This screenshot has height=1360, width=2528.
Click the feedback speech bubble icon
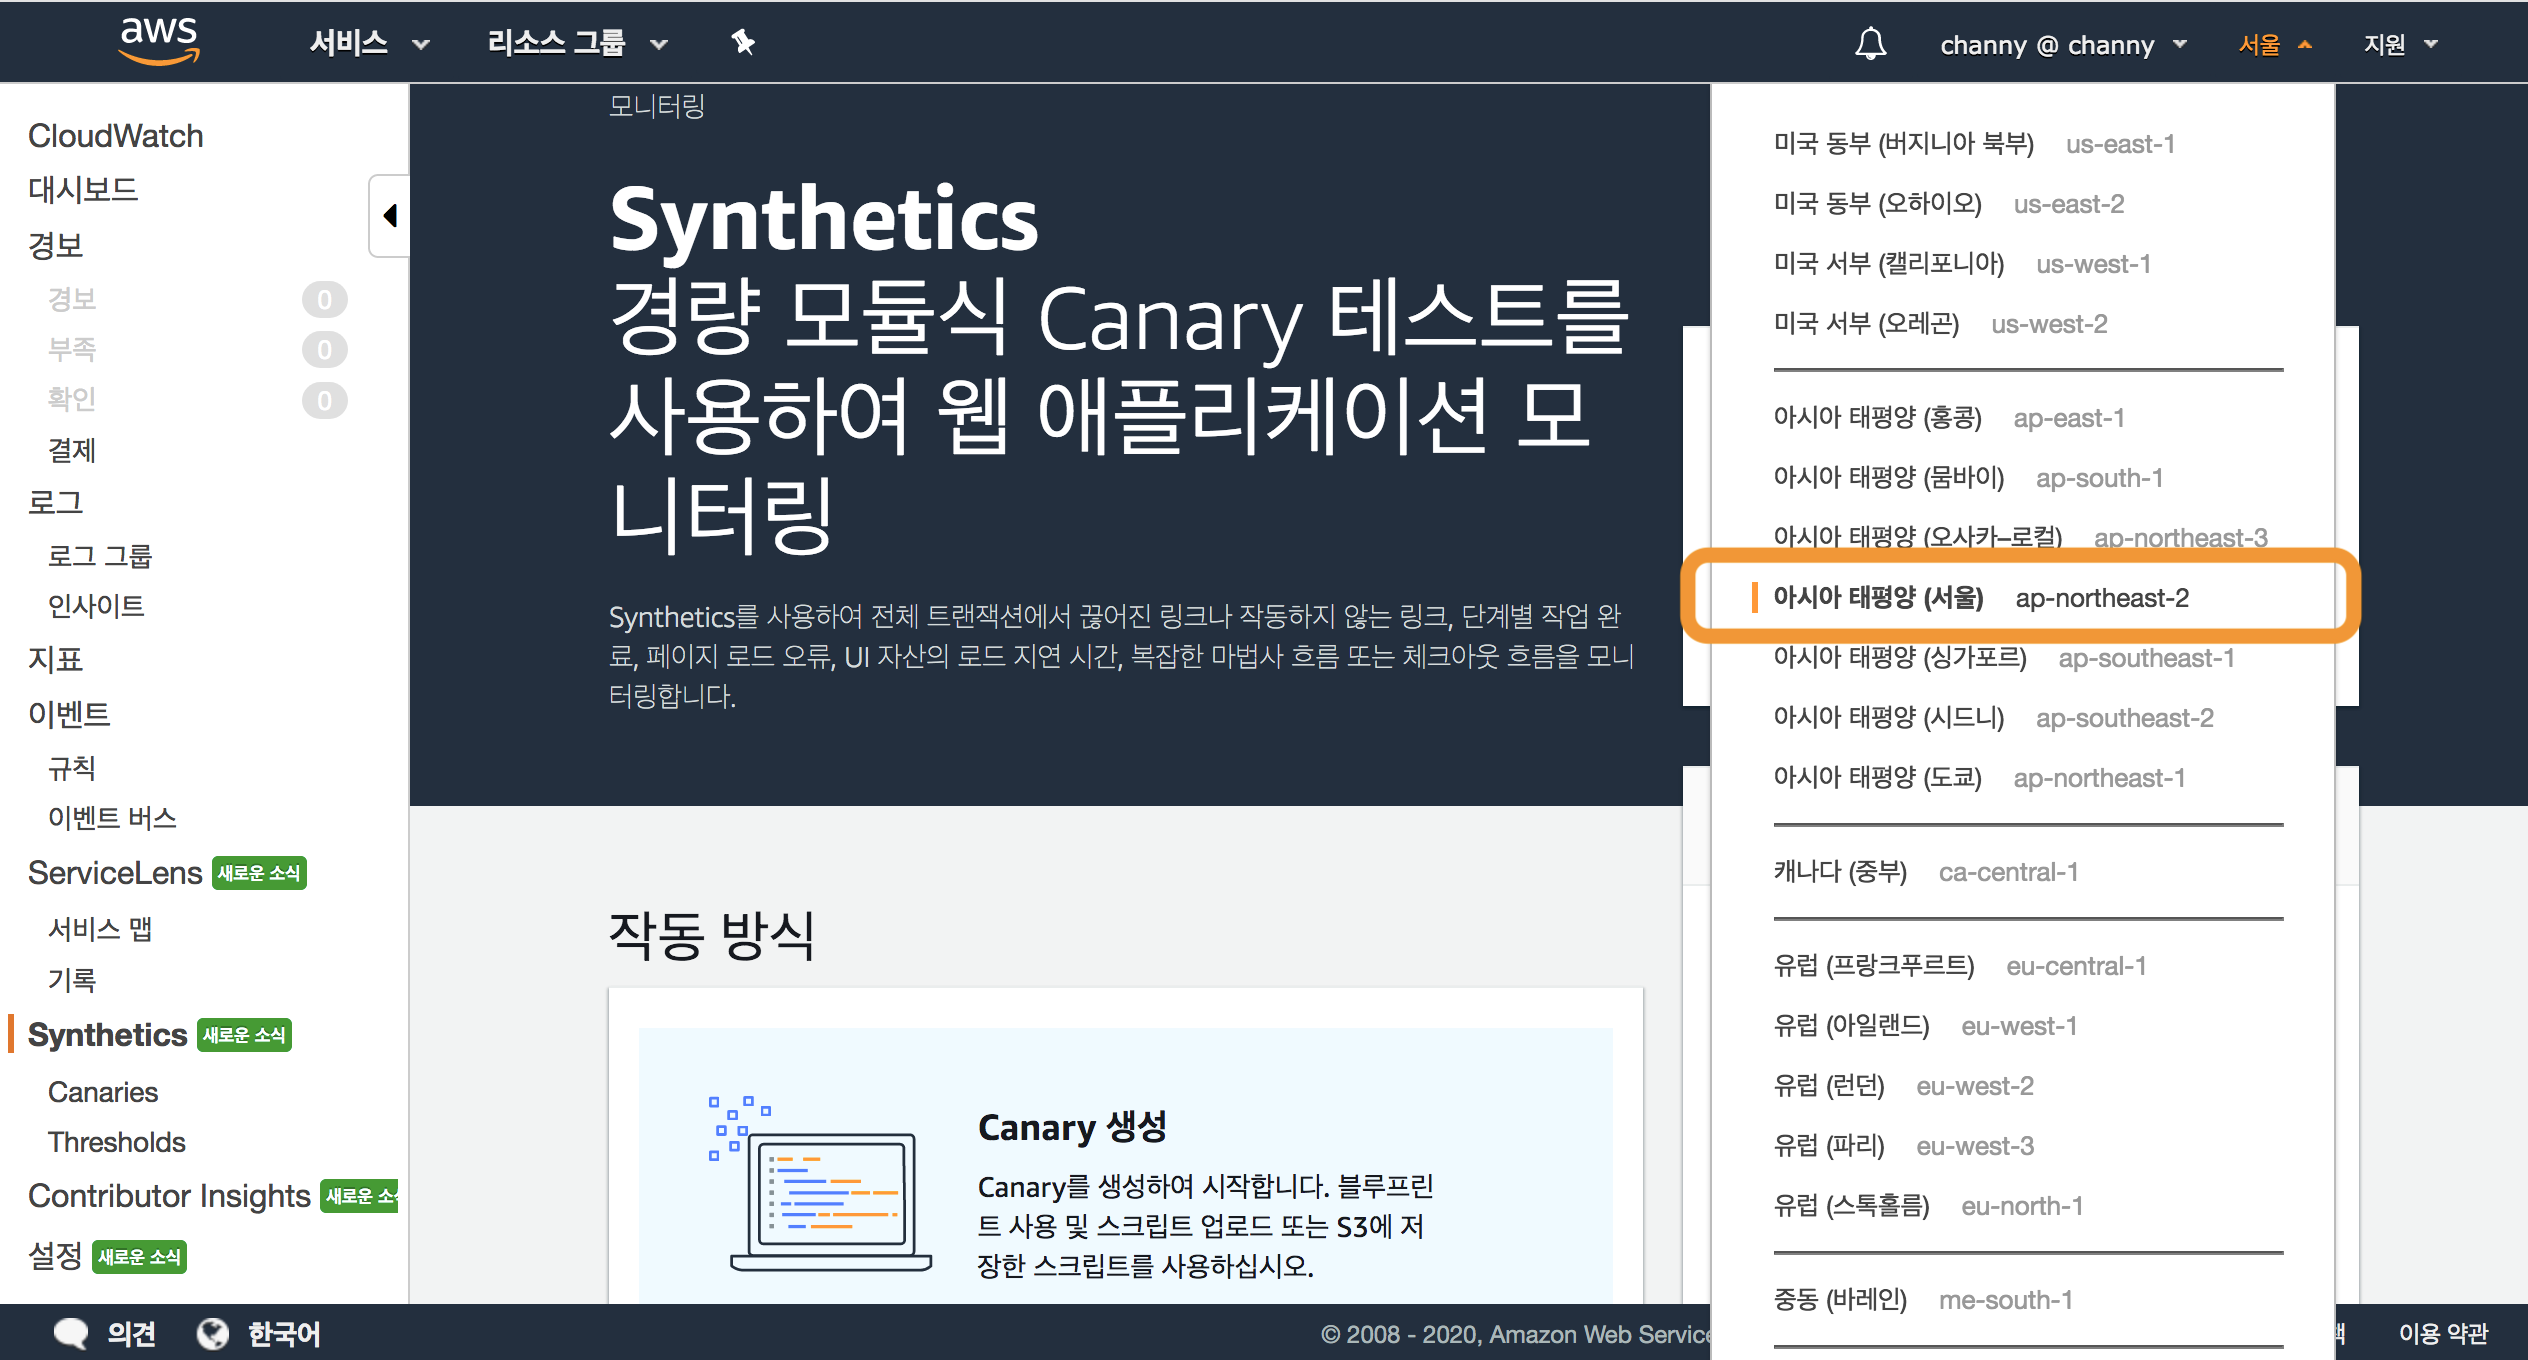pos(71,1333)
